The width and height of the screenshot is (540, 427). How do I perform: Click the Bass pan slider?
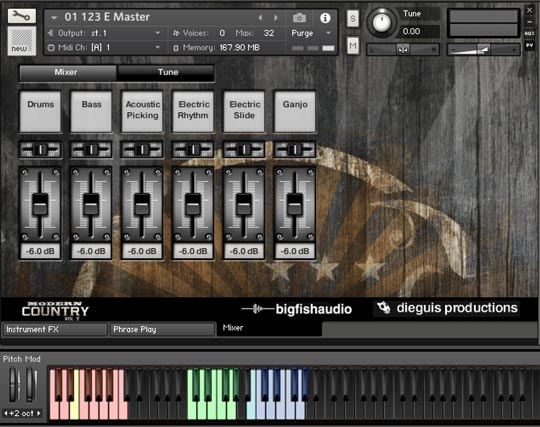[x=91, y=149]
